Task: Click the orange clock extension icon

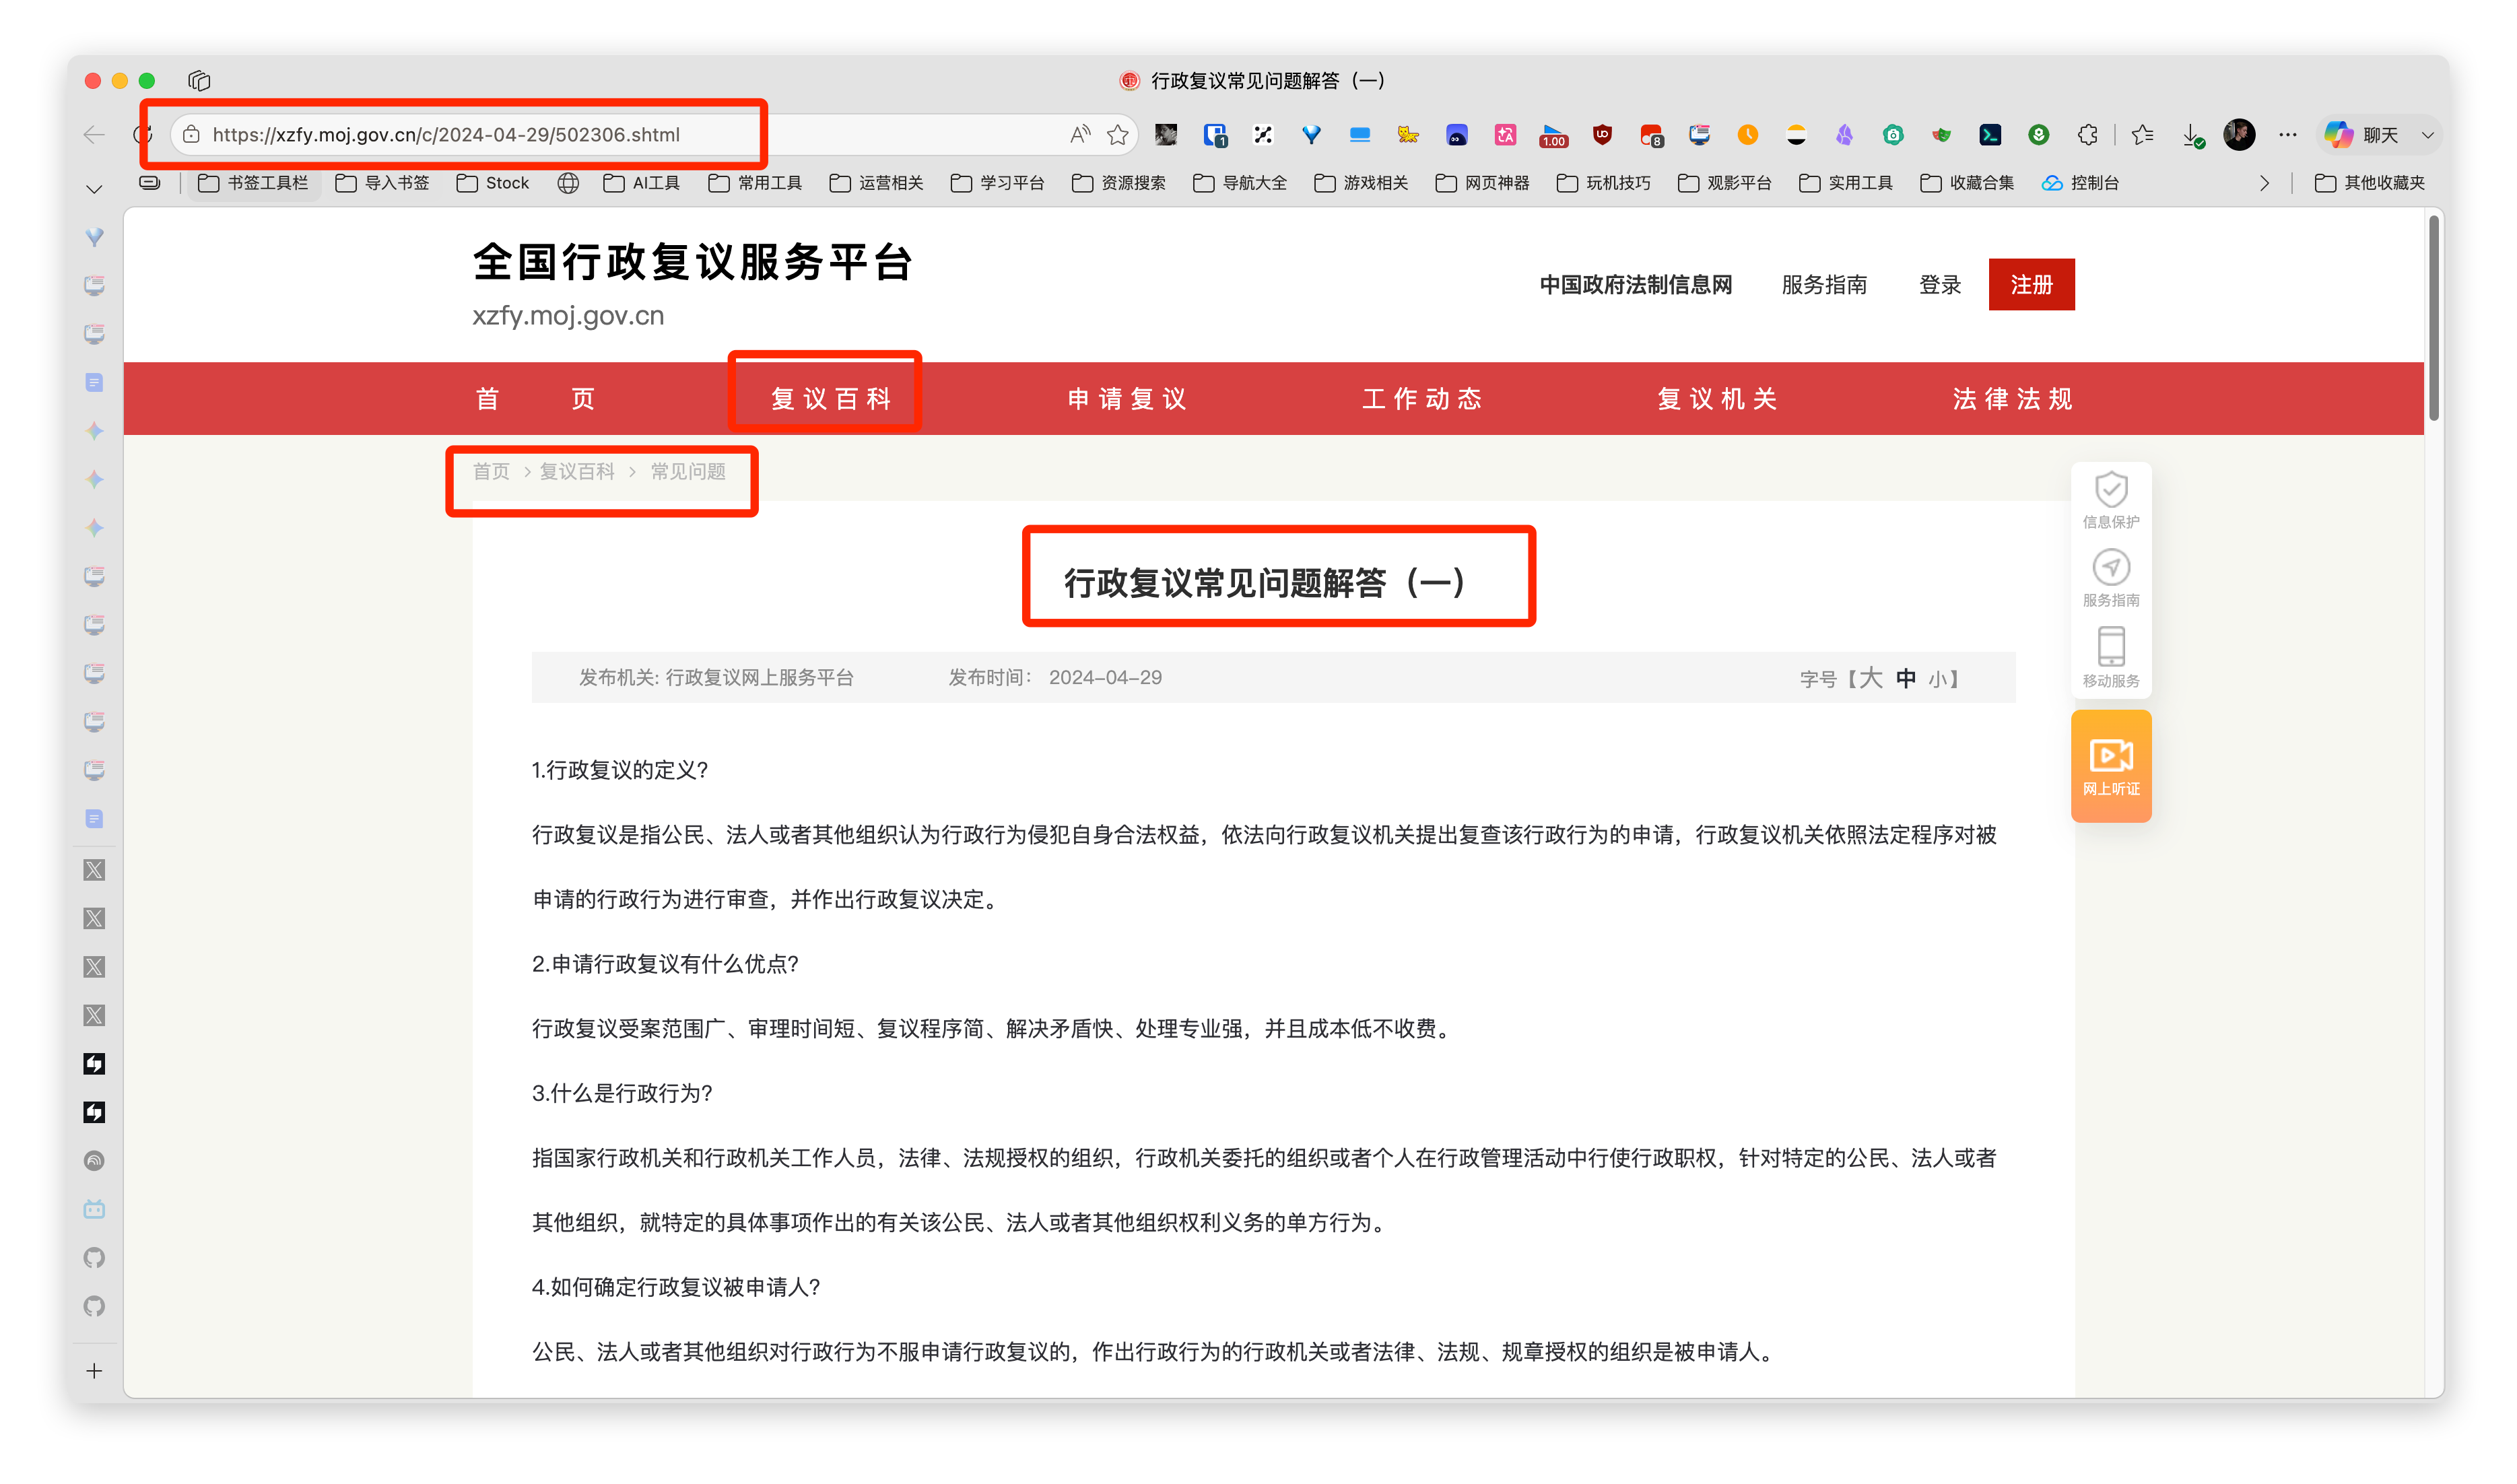Action: click(1747, 135)
